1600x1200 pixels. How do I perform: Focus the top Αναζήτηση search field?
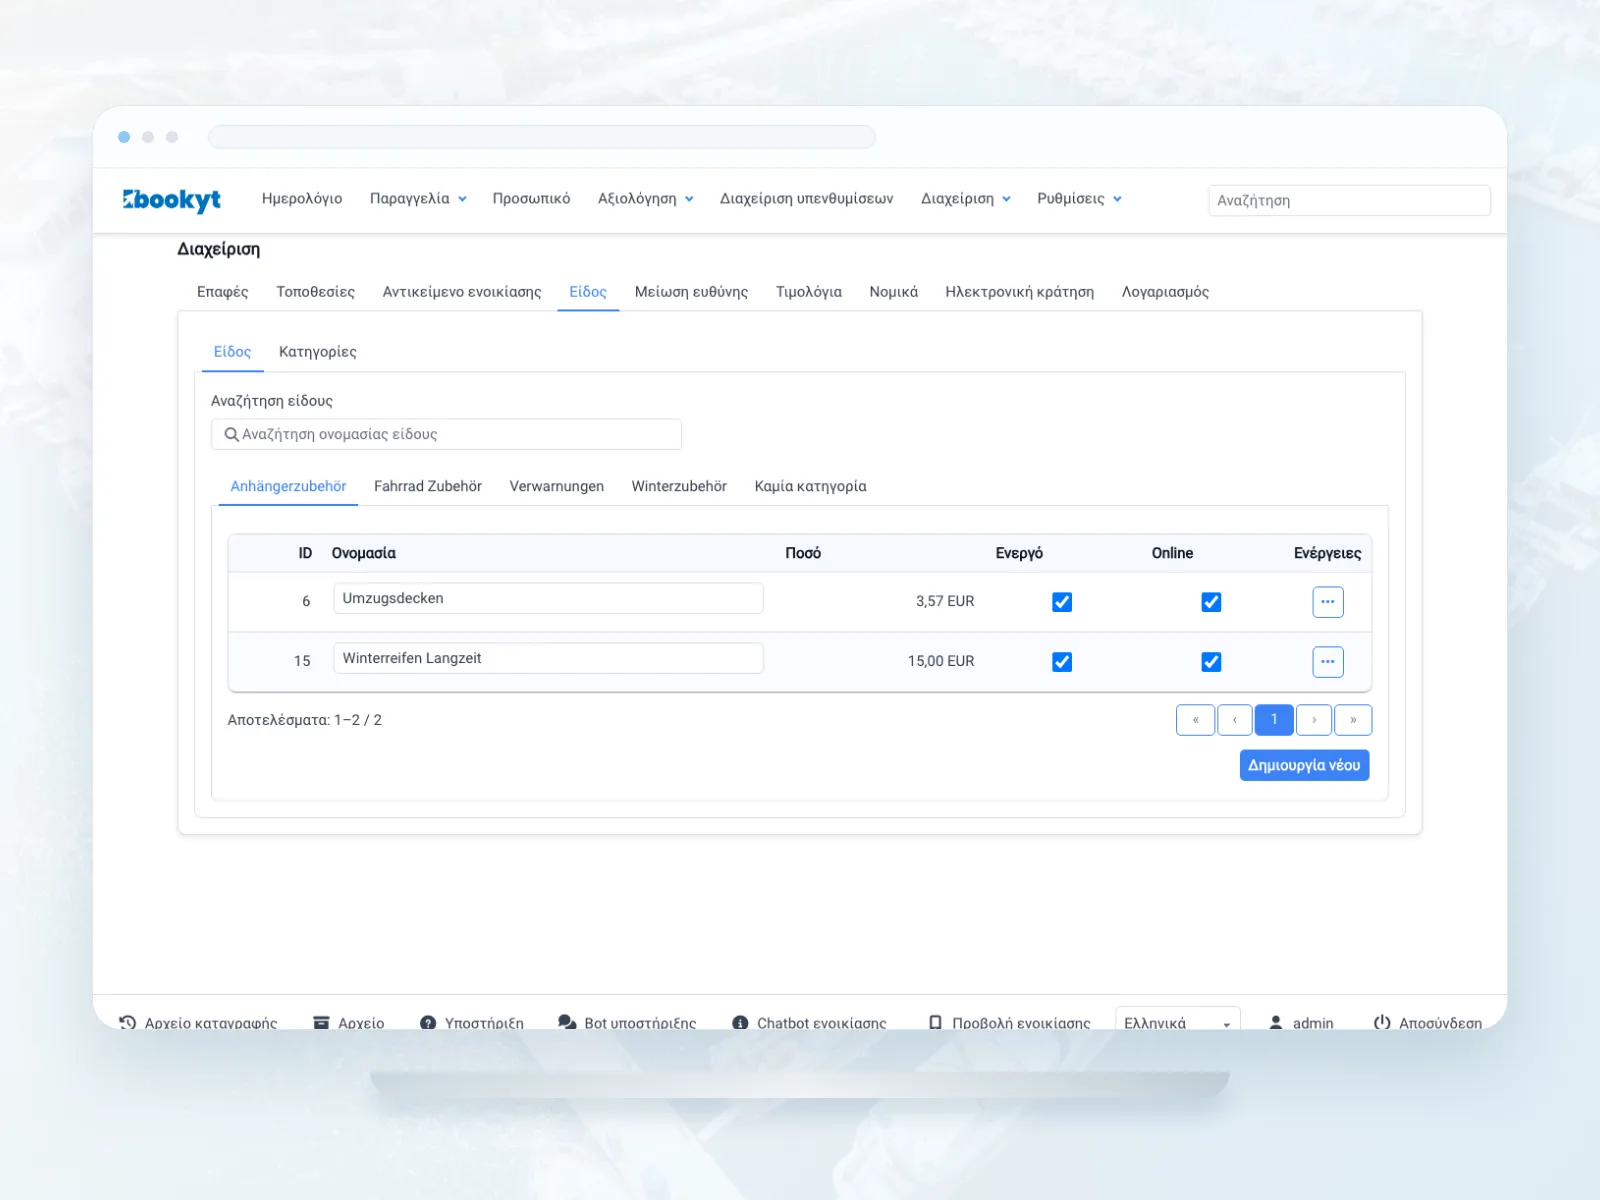point(1349,200)
